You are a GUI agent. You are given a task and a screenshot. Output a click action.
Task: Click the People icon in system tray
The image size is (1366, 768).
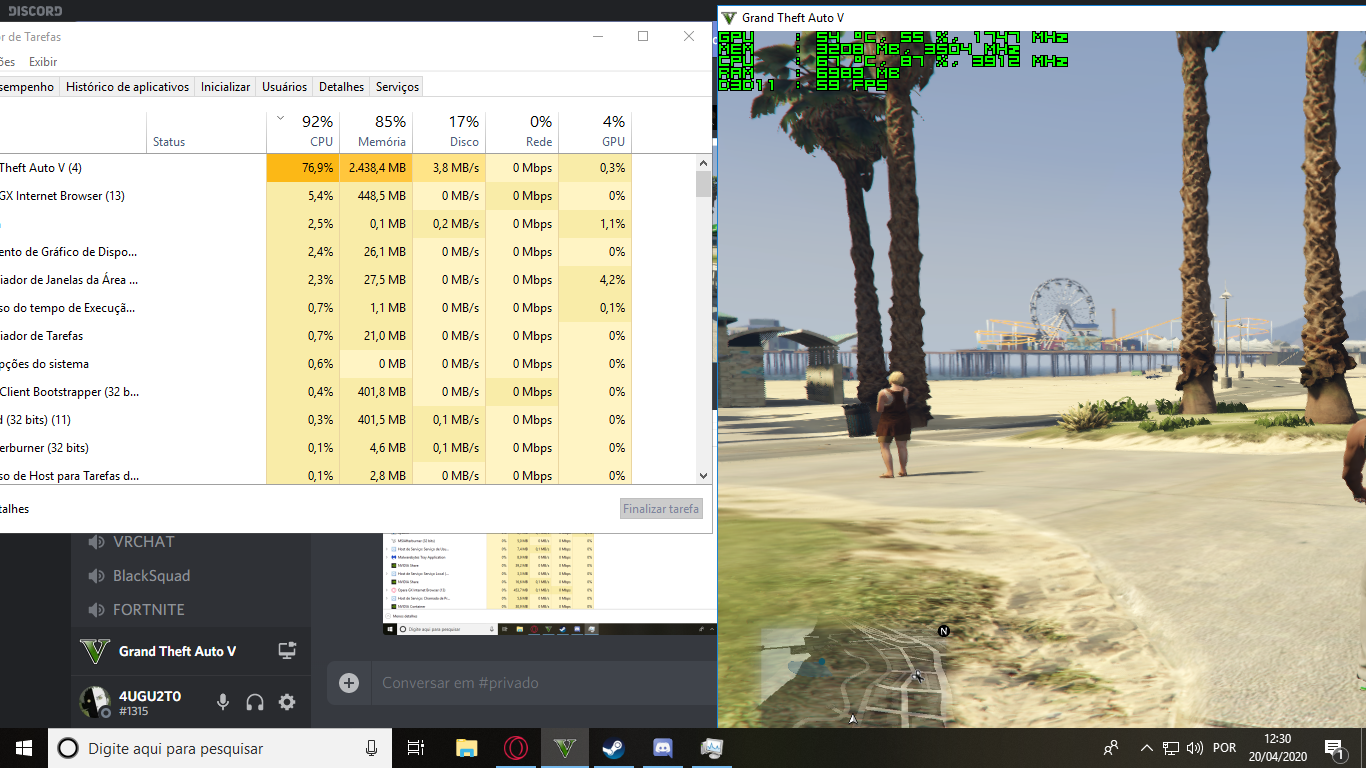tap(1111, 748)
